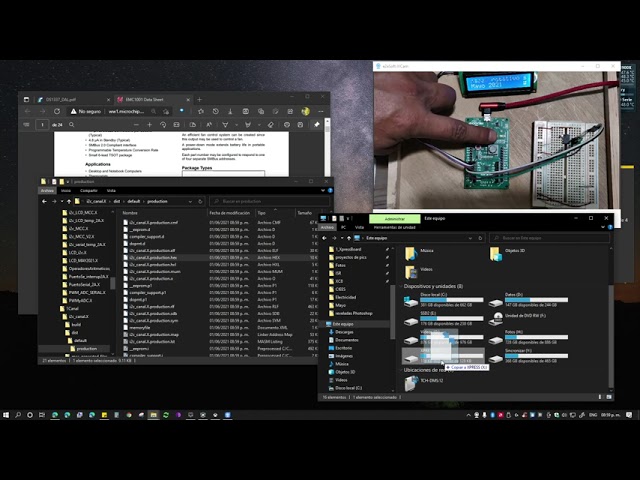The height and width of the screenshot is (480, 640).
Task: Open the Windows Start menu
Action: [8, 414]
